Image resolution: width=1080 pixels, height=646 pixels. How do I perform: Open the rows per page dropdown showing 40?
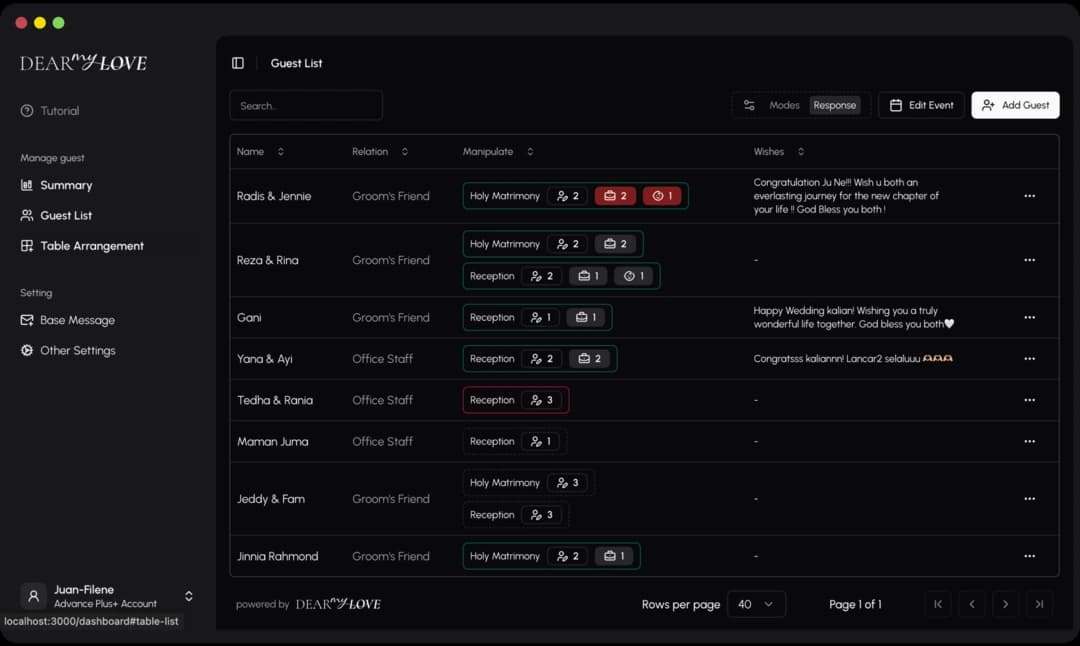(757, 604)
